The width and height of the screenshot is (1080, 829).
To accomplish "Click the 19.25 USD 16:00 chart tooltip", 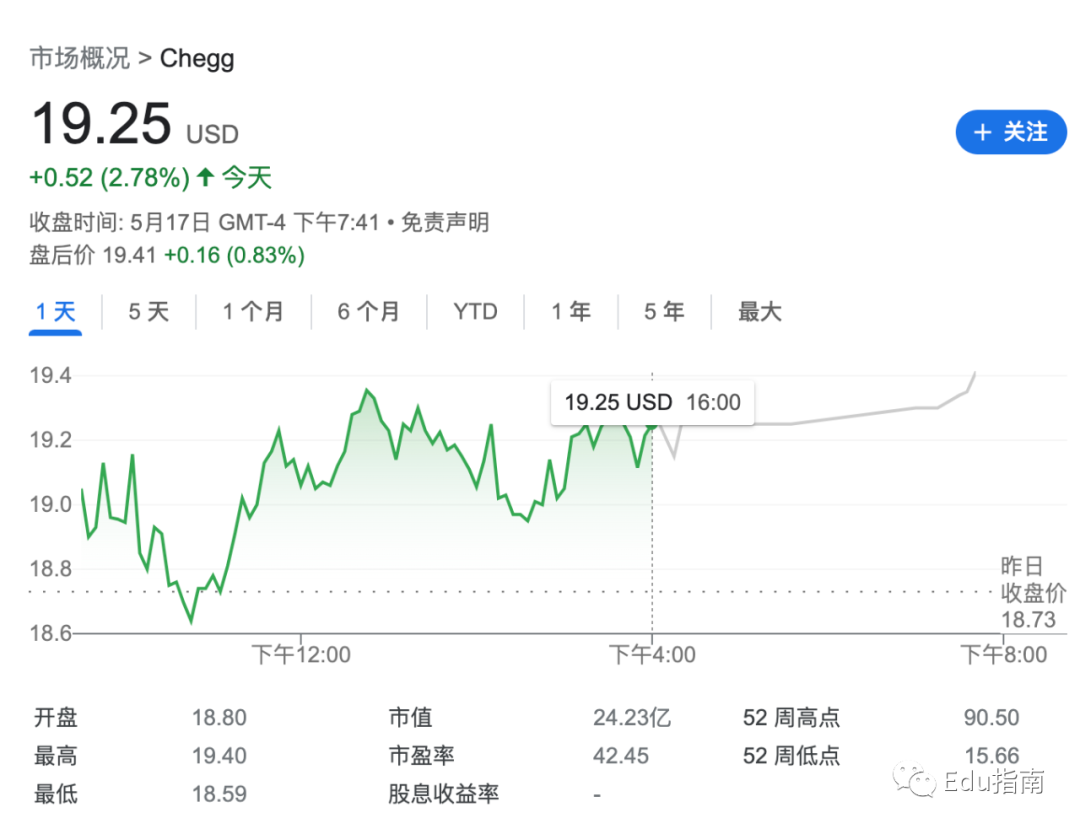I will coord(652,402).
